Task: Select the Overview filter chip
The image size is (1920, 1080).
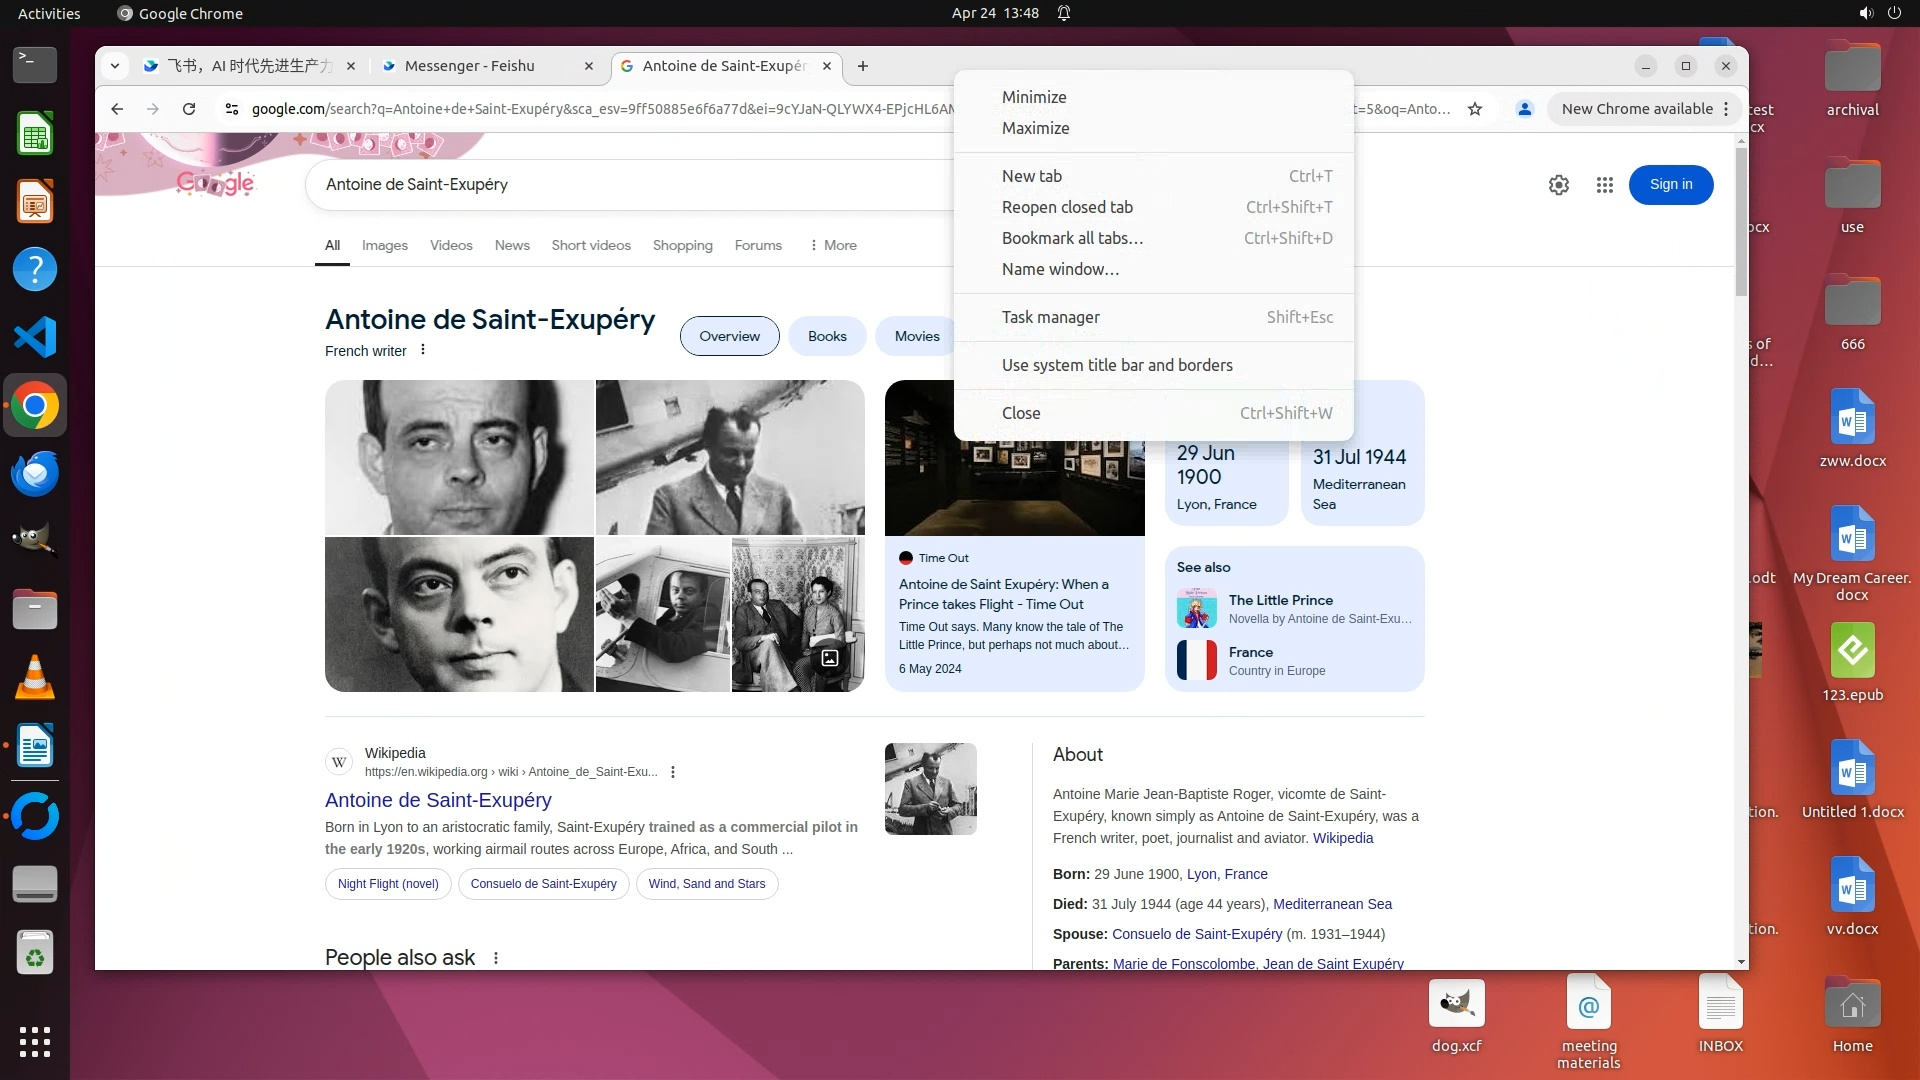Action: point(729,336)
